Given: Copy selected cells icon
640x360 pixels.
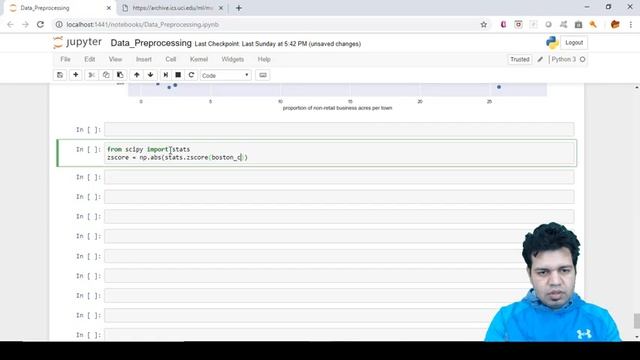Looking at the screenshot, I should coord(106,75).
